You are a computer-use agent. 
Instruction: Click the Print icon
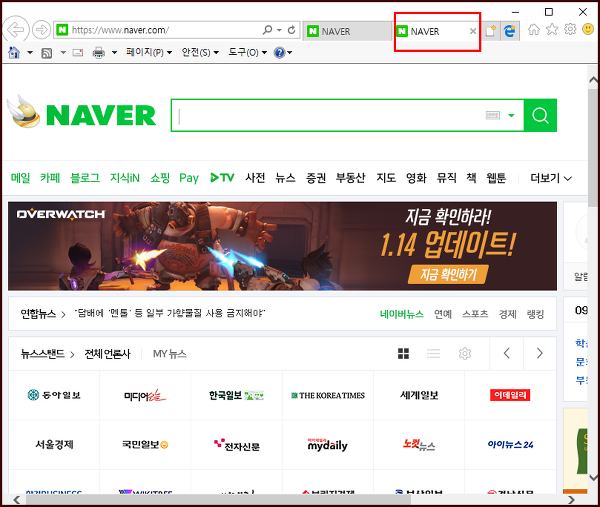click(99, 52)
